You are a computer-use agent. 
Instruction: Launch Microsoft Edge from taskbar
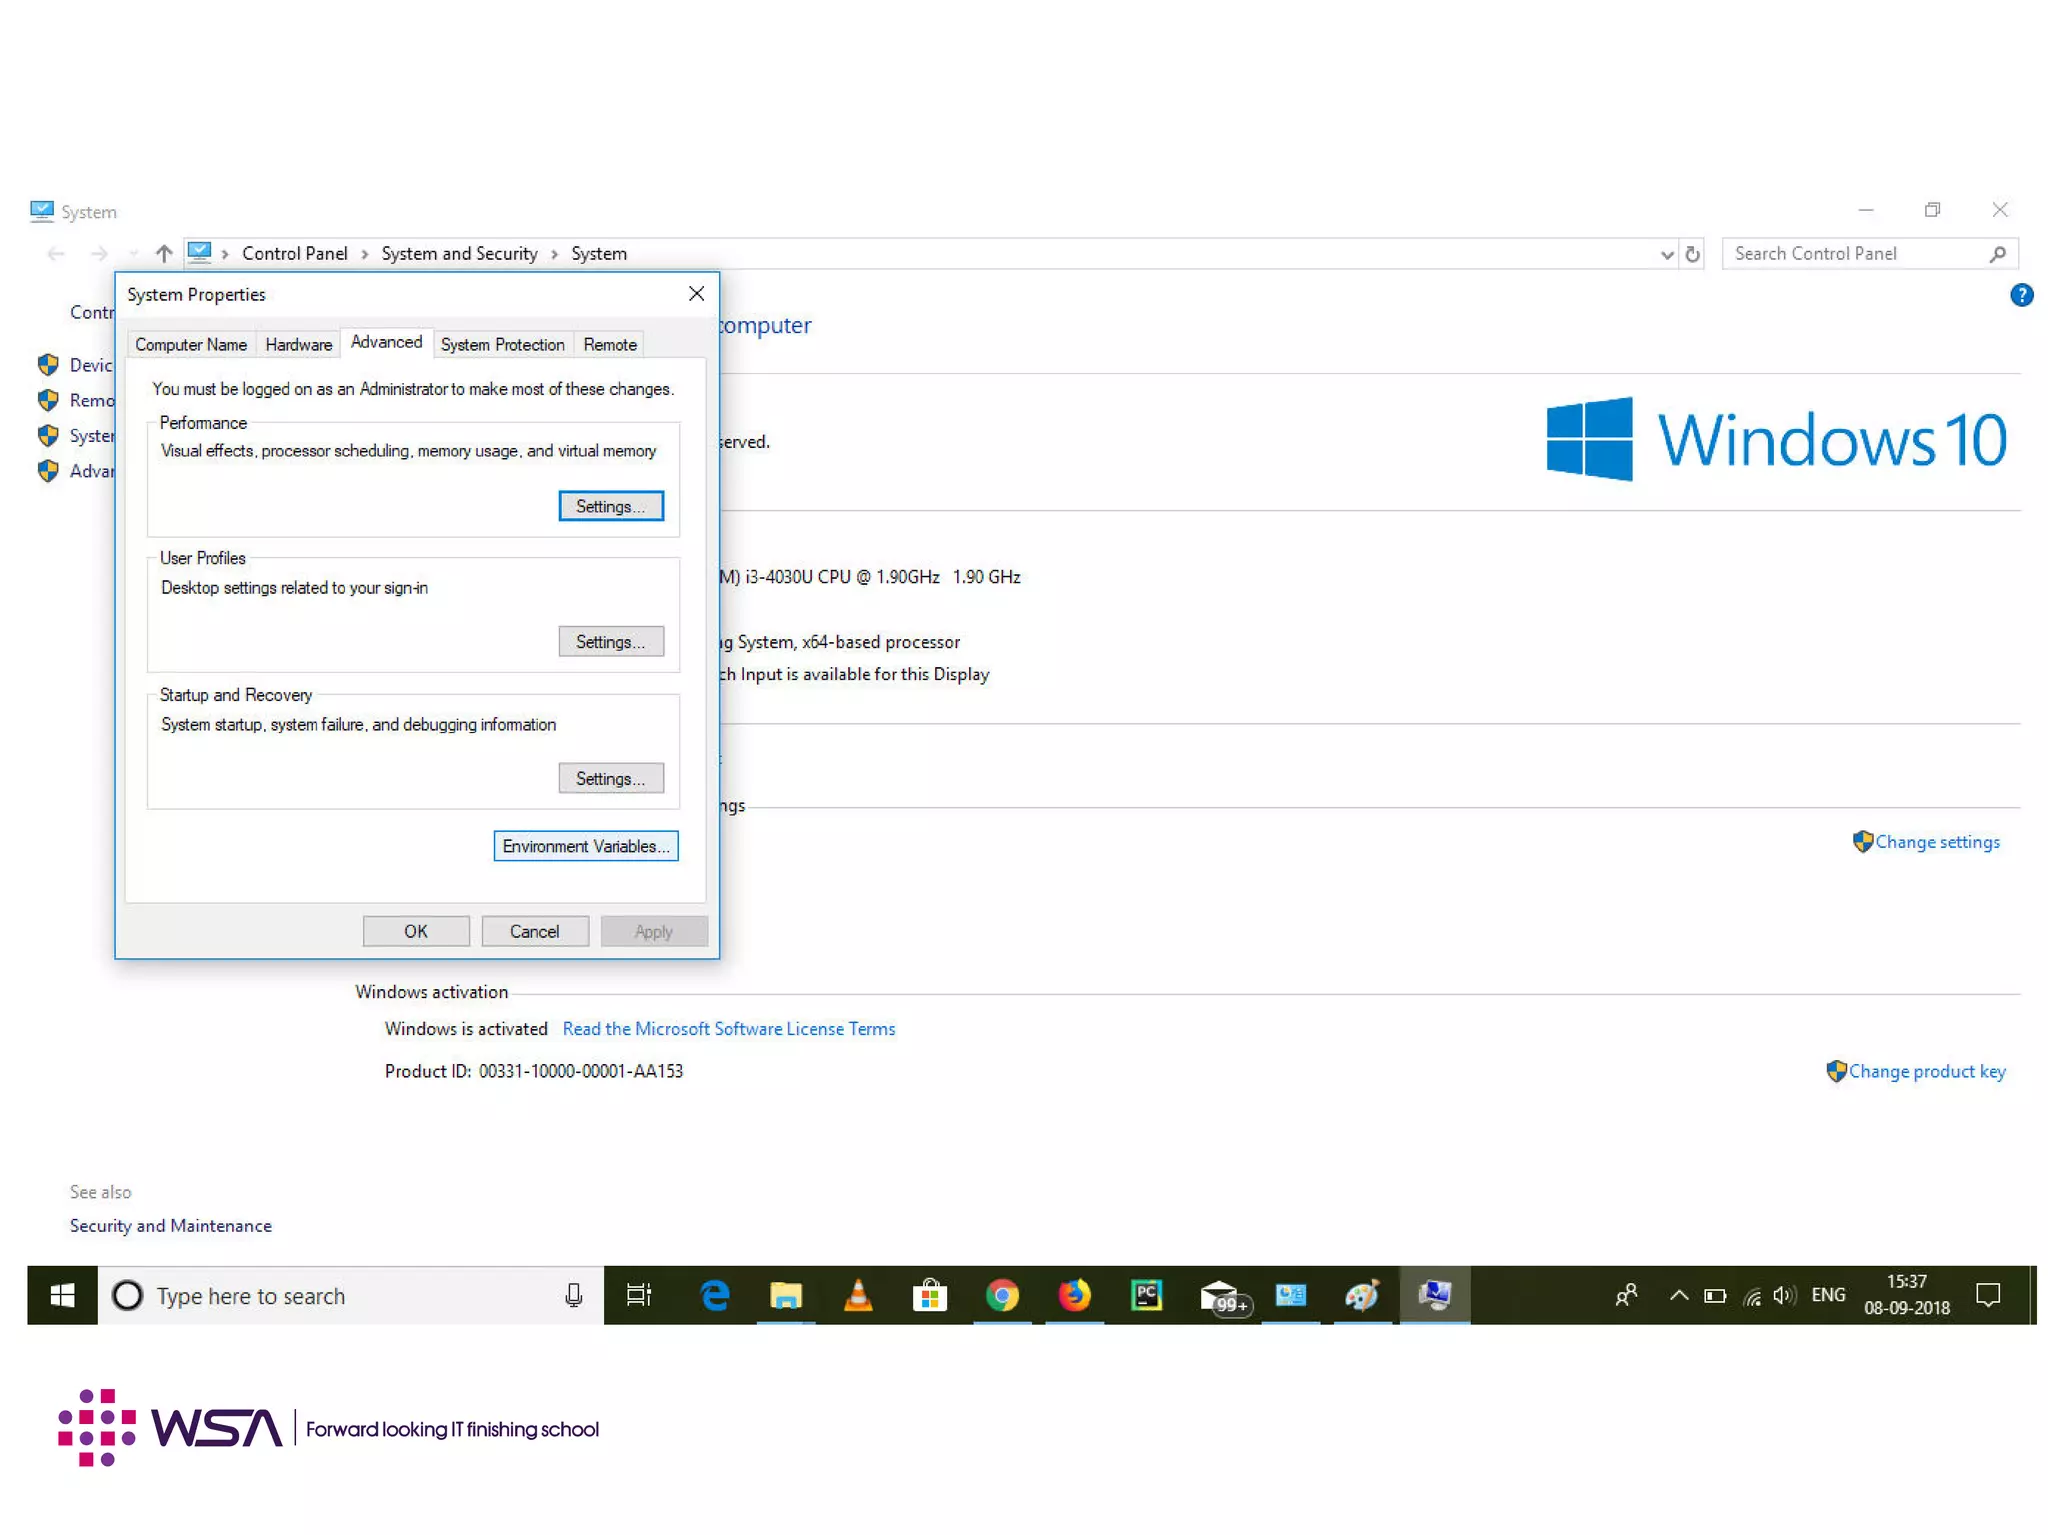tap(714, 1295)
